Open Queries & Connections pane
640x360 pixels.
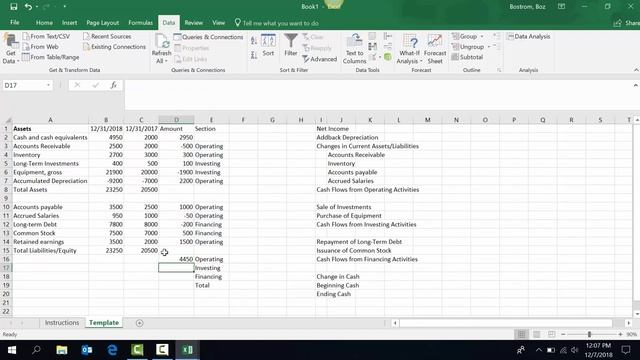click(208, 37)
